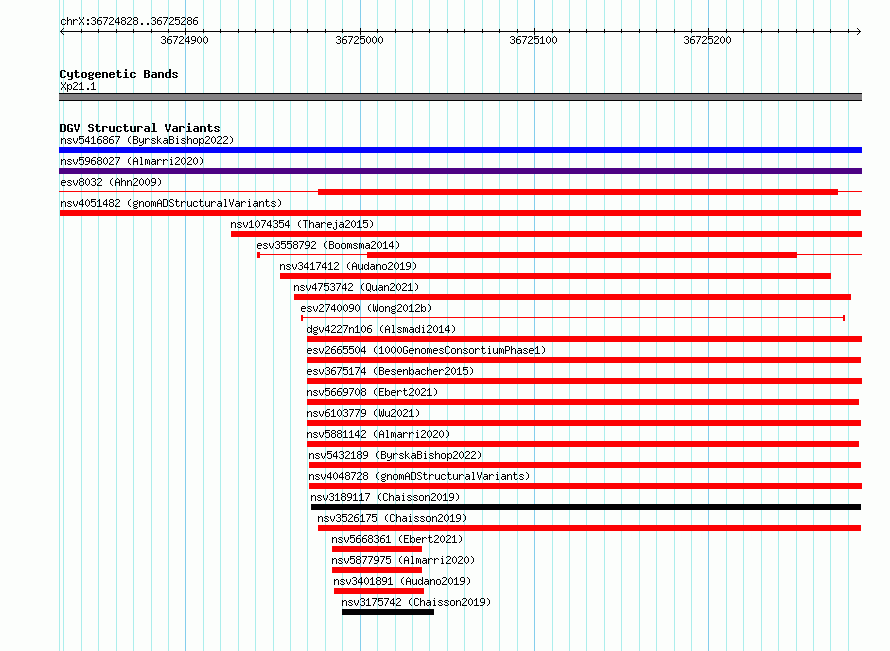Select the red nsv4051482 variant bar
This screenshot has width=890, height=651.
pyautogui.click(x=460, y=213)
